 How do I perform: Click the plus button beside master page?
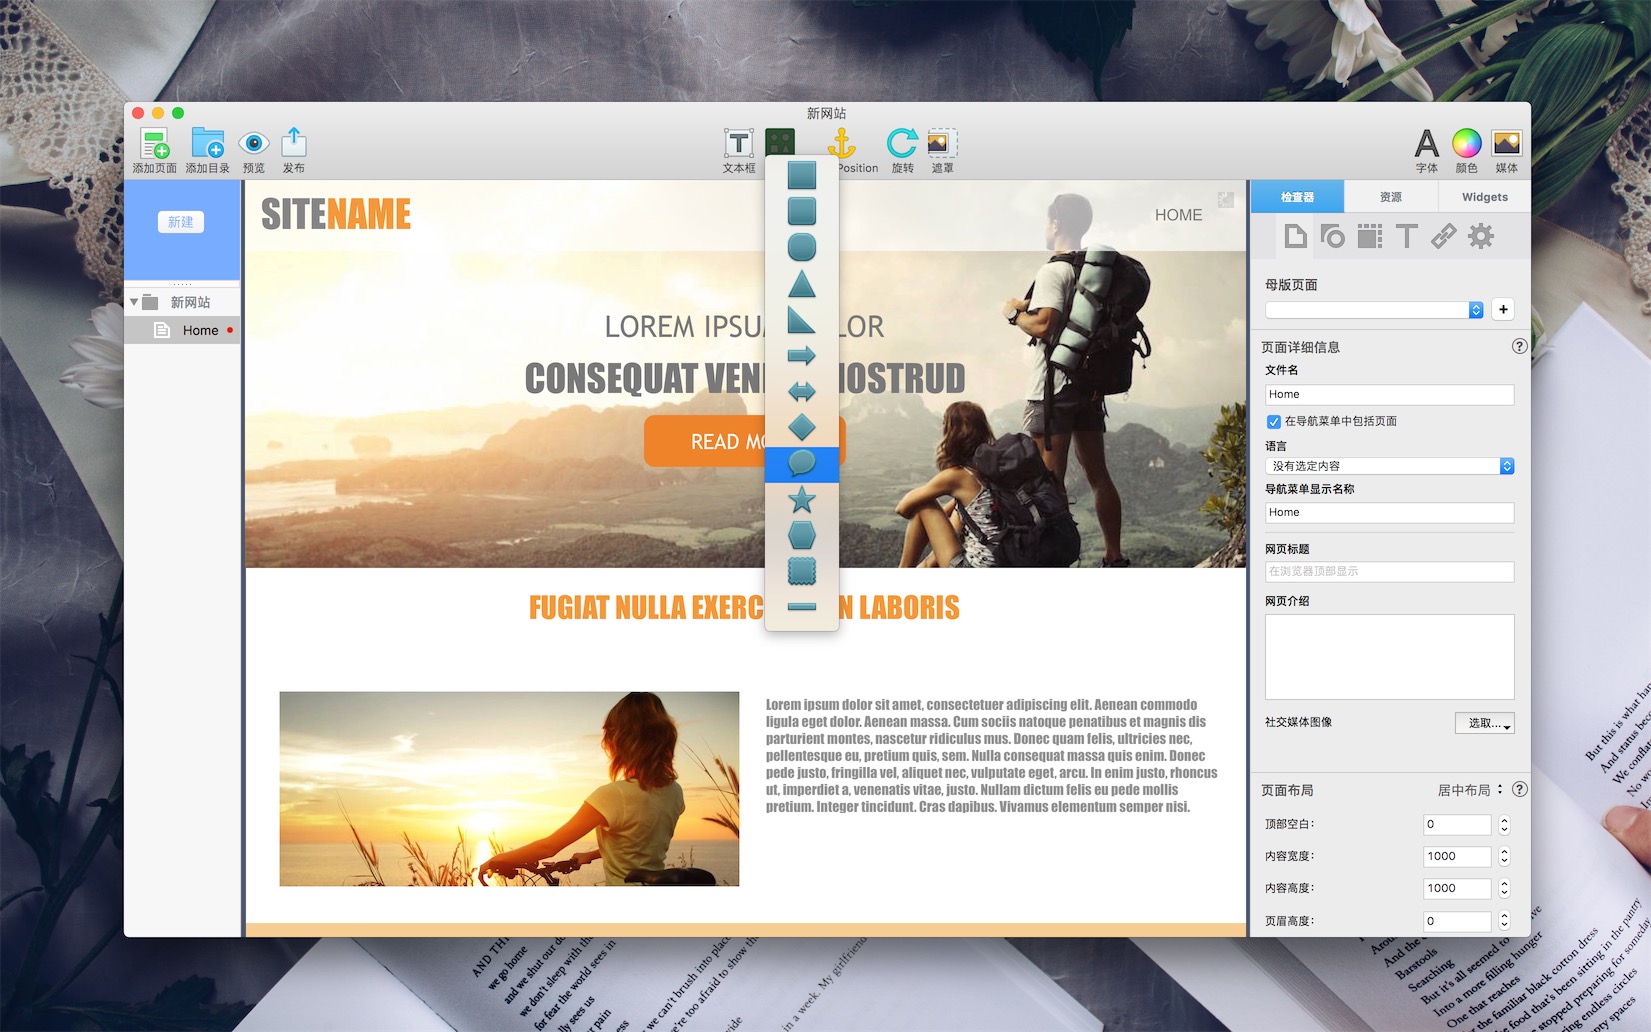[1503, 310]
